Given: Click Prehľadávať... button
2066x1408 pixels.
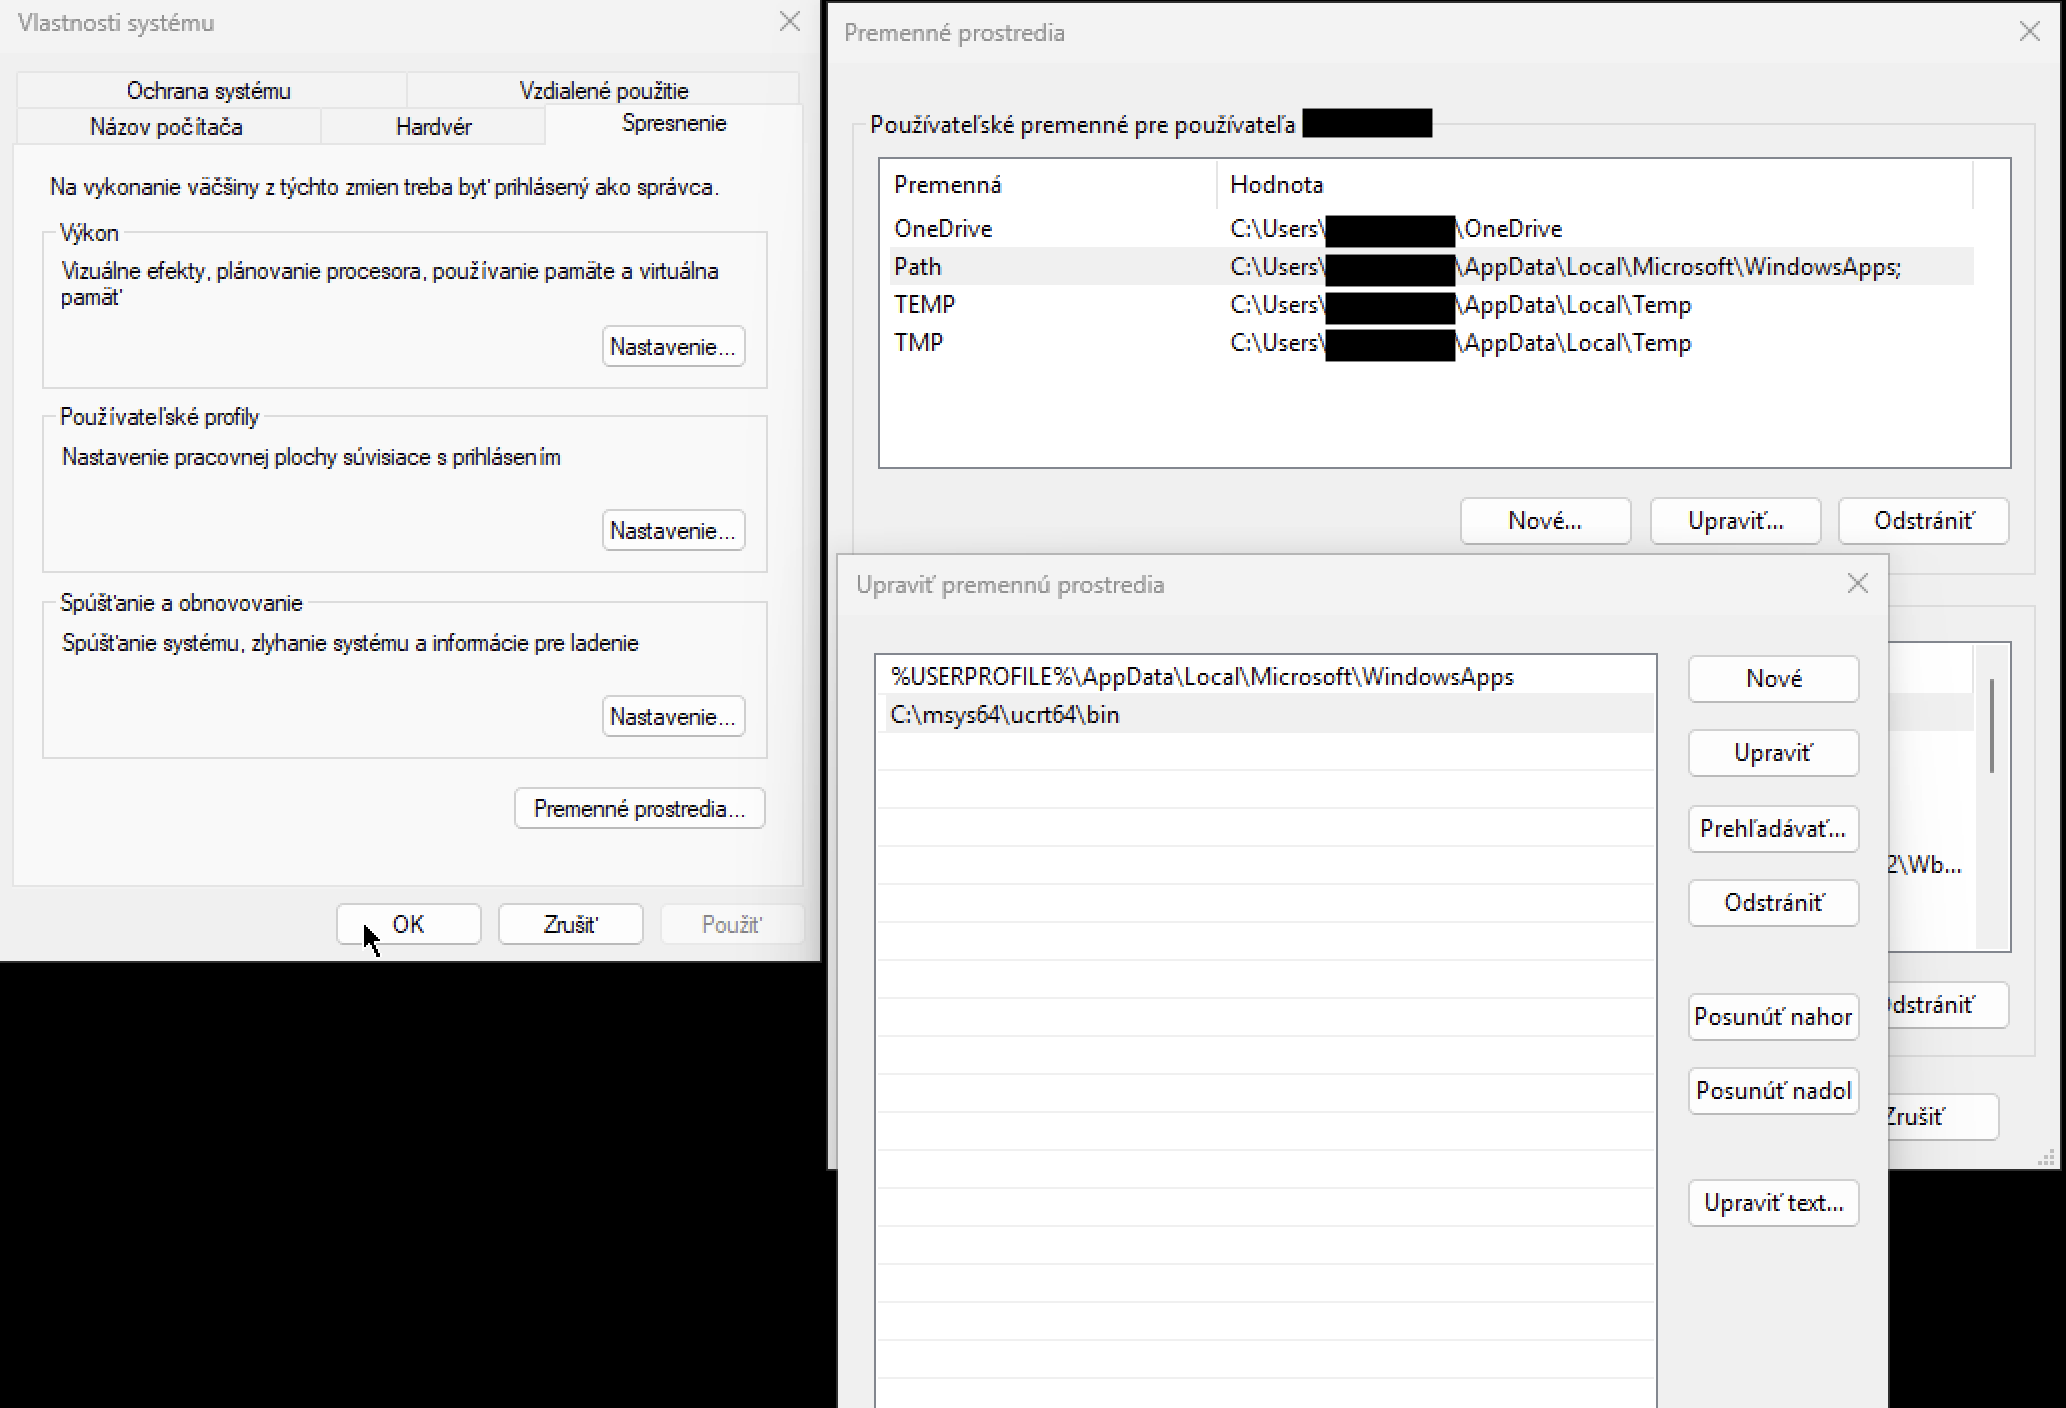Looking at the screenshot, I should pyautogui.click(x=1773, y=829).
